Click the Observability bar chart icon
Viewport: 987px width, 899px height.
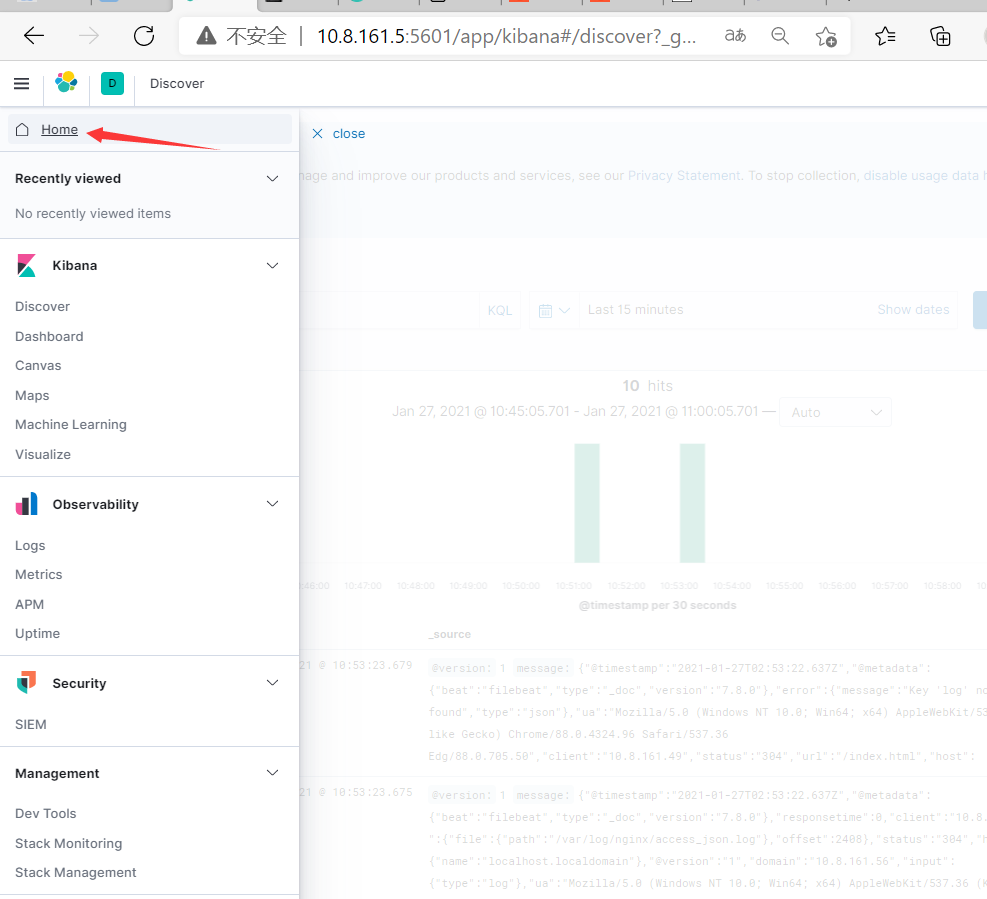[26, 504]
